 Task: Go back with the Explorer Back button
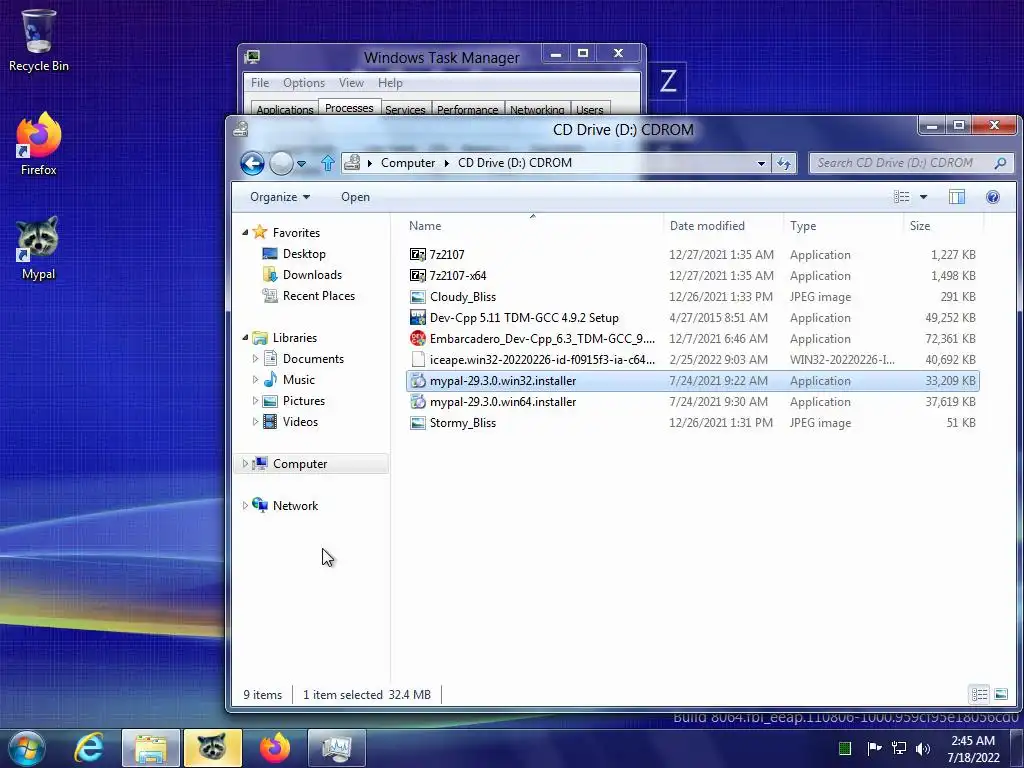(252, 163)
